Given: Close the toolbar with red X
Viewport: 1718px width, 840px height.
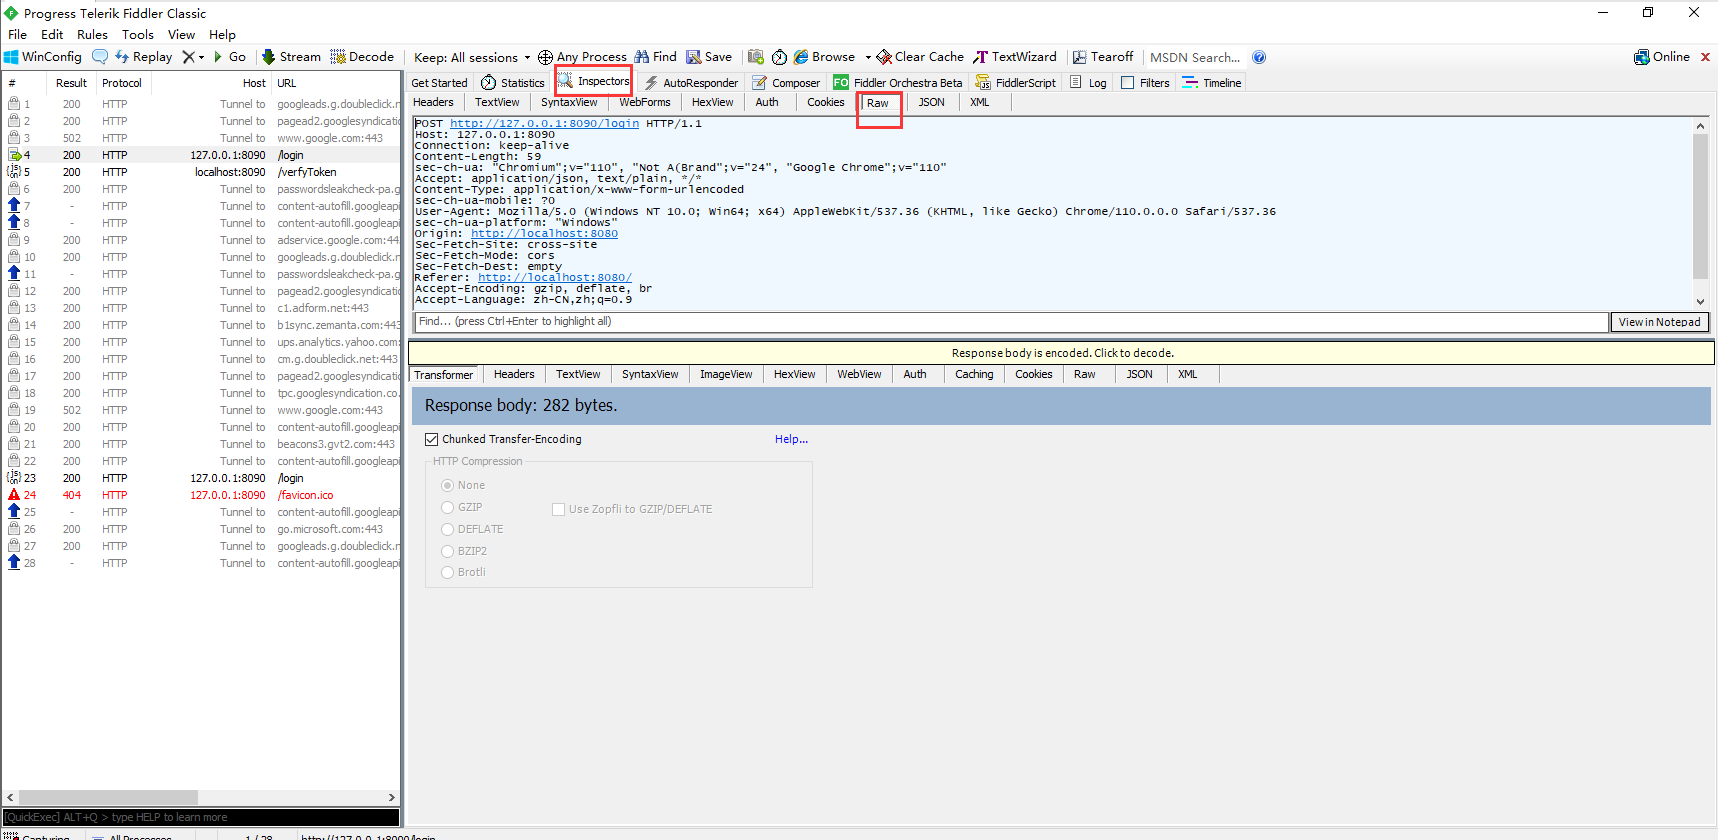Looking at the screenshot, I should pos(1705,57).
